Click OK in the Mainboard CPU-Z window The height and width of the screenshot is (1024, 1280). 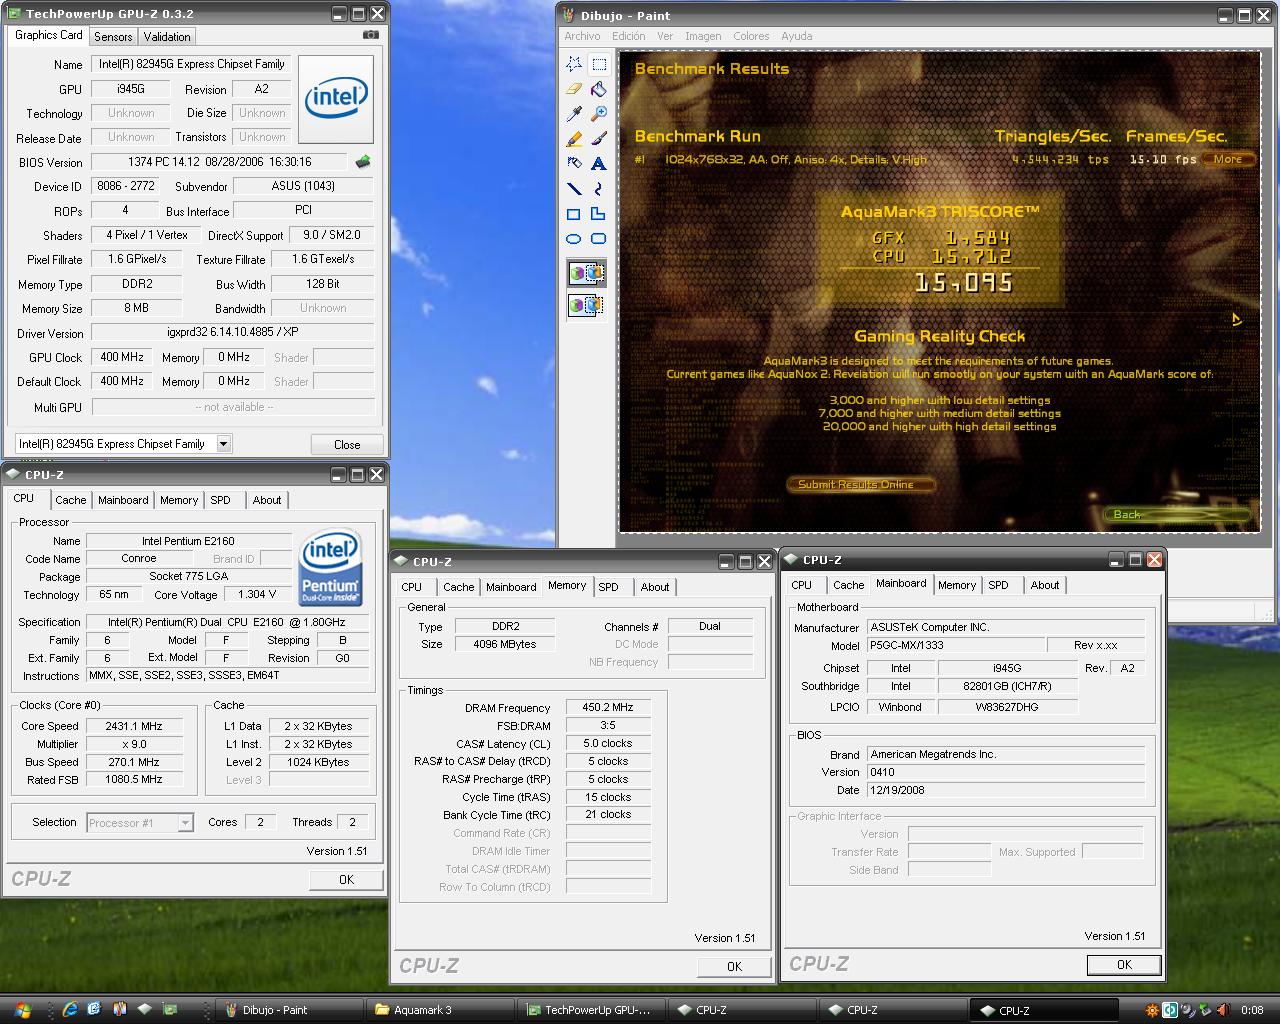1124,965
